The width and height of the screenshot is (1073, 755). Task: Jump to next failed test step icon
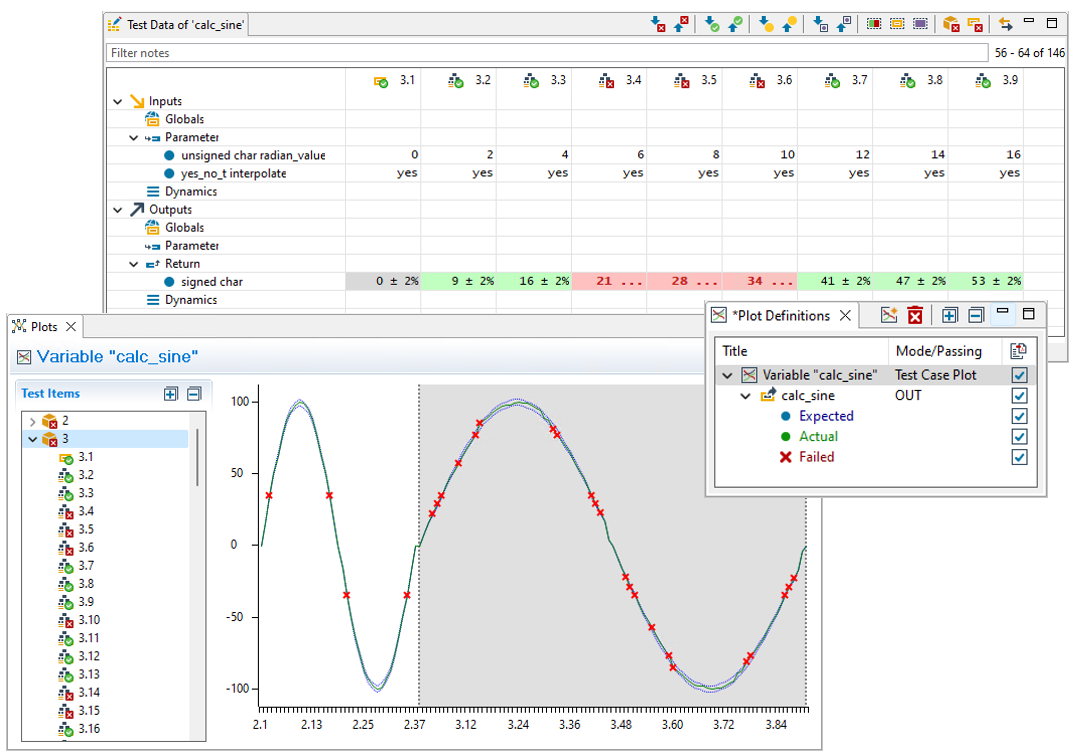click(658, 24)
